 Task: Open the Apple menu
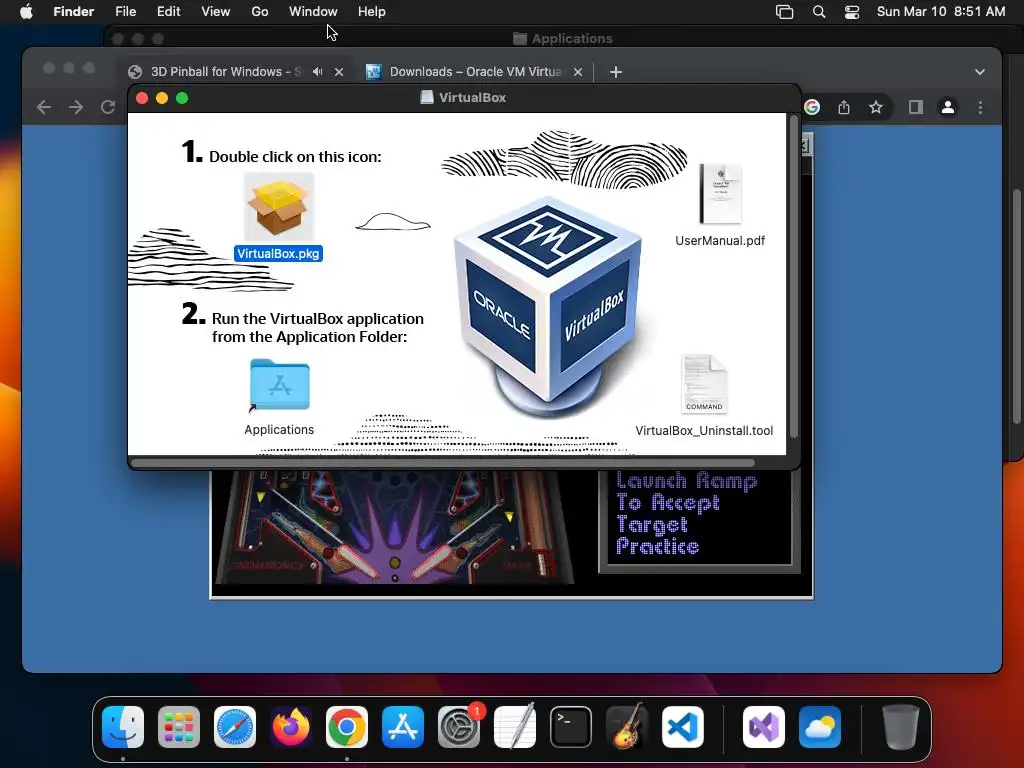pyautogui.click(x=26, y=12)
